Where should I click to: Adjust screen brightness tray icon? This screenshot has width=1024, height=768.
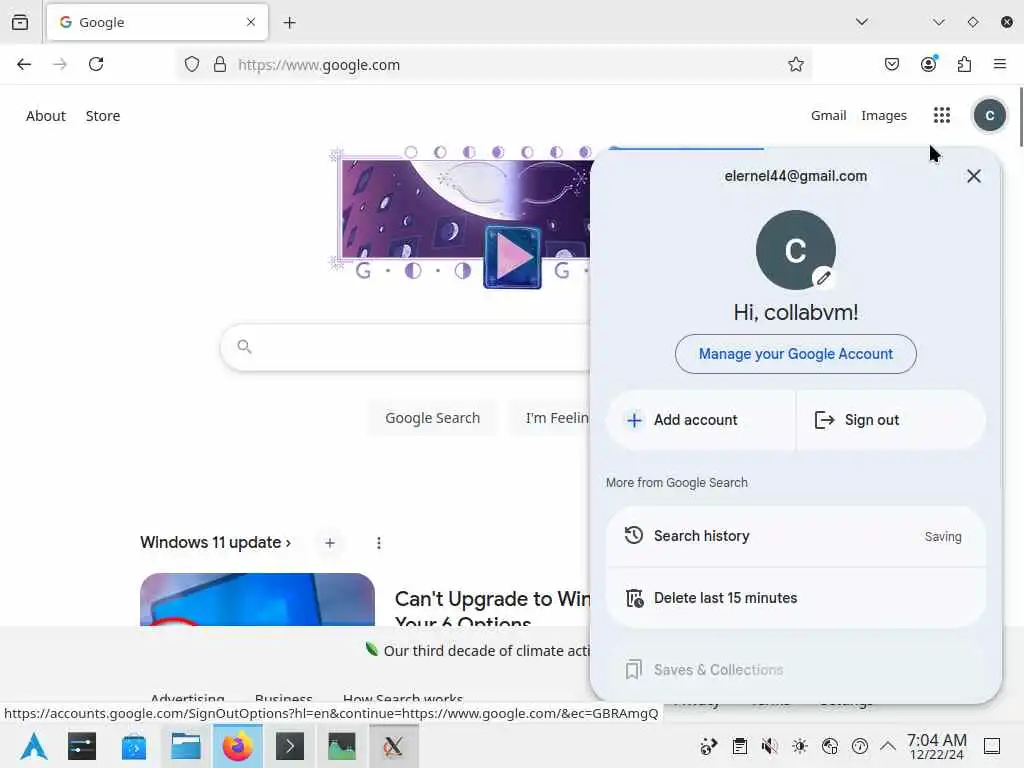coord(799,746)
